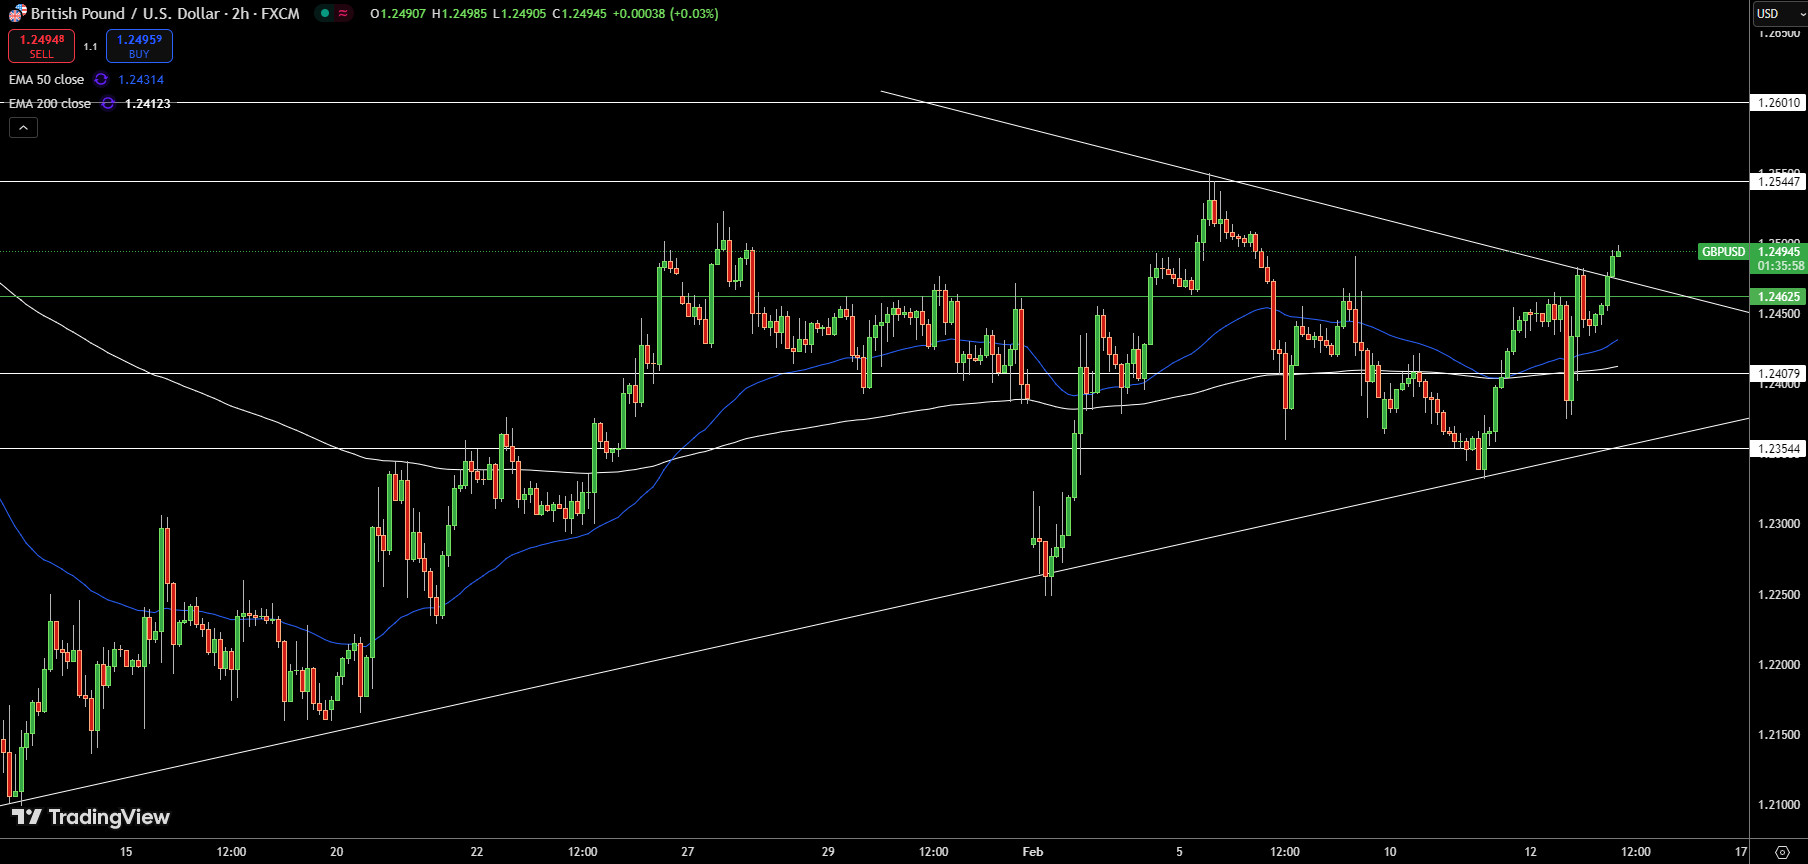Click the 1.26010 price label

(x=1779, y=102)
